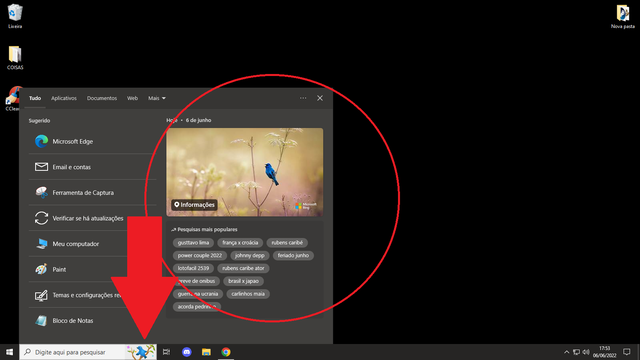Search for carlinhos maia
The width and height of the screenshot is (640, 360).
point(248,294)
